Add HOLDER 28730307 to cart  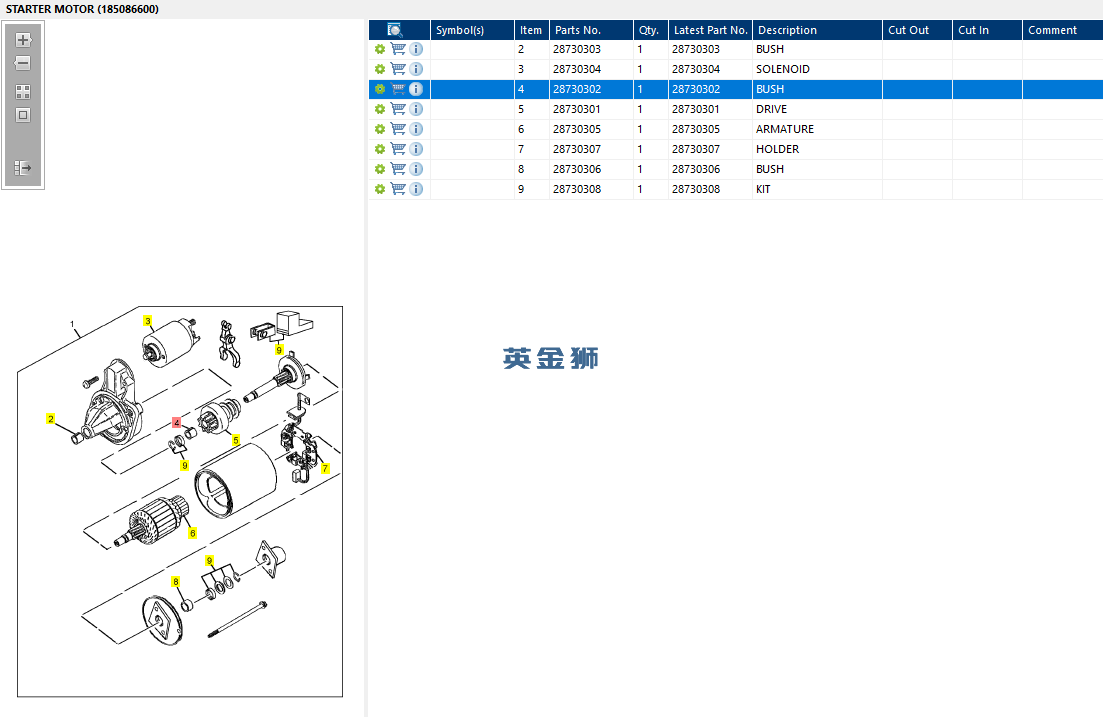tap(398, 149)
